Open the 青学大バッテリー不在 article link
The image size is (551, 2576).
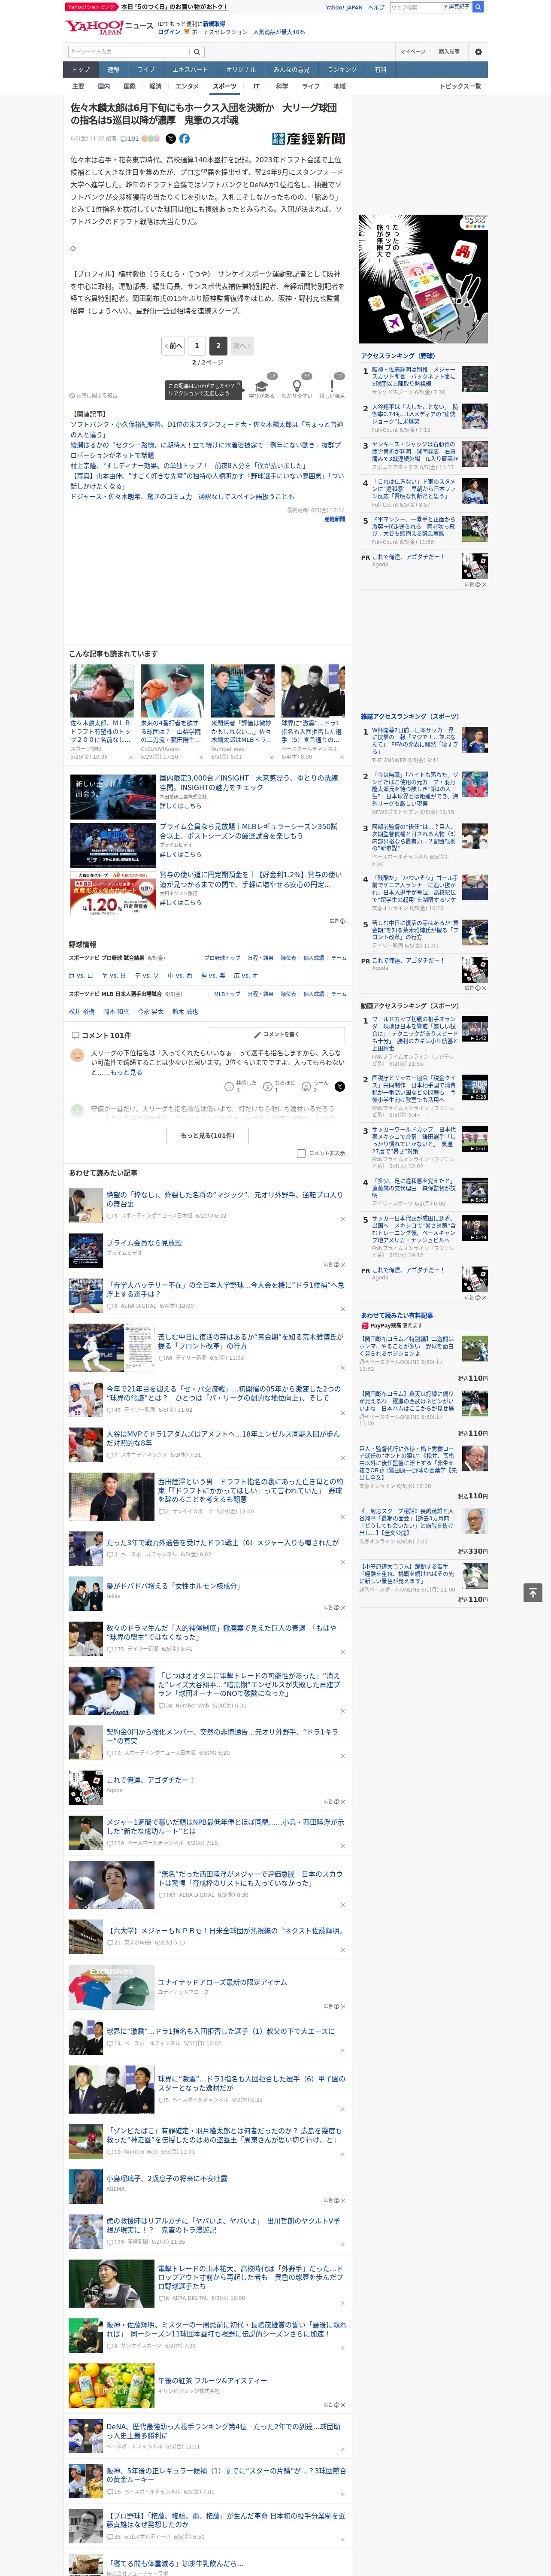coord(226,1290)
